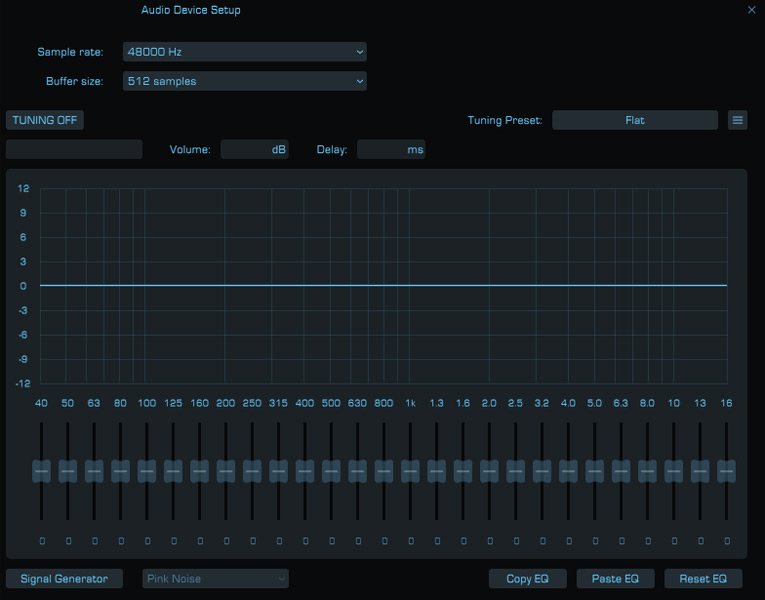Viewport: 765px width, 600px height.
Task: Click the 1k band slider handle
Action: tap(410, 470)
